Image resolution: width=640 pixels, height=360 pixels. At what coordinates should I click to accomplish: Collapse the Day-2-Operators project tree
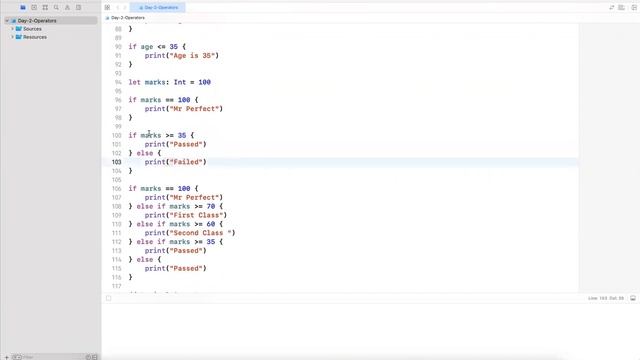[x=7, y=20]
